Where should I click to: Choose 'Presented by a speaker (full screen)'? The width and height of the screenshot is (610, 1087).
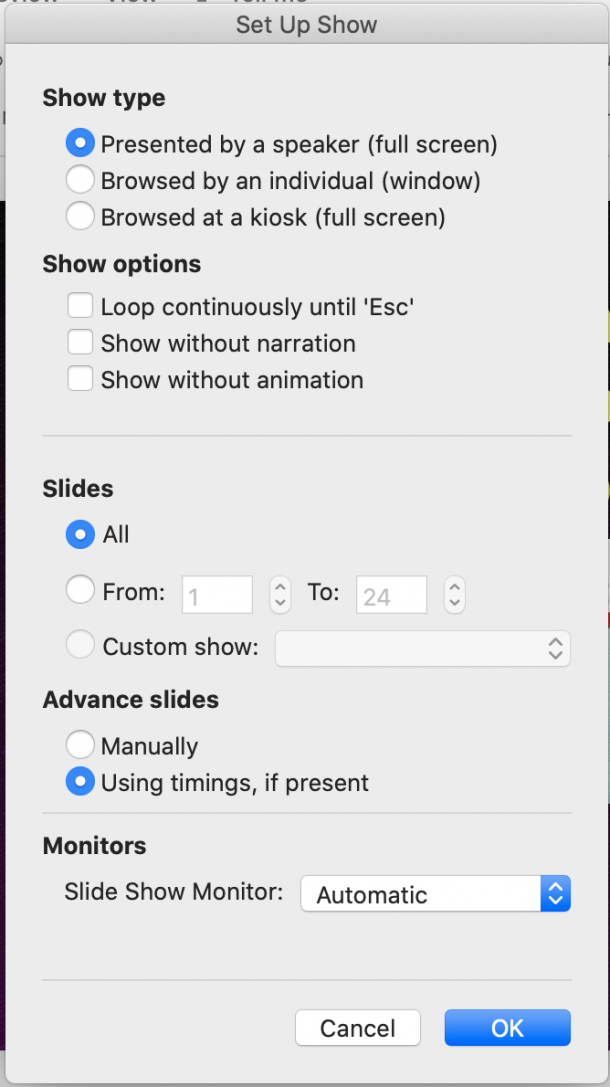coord(80,143)
